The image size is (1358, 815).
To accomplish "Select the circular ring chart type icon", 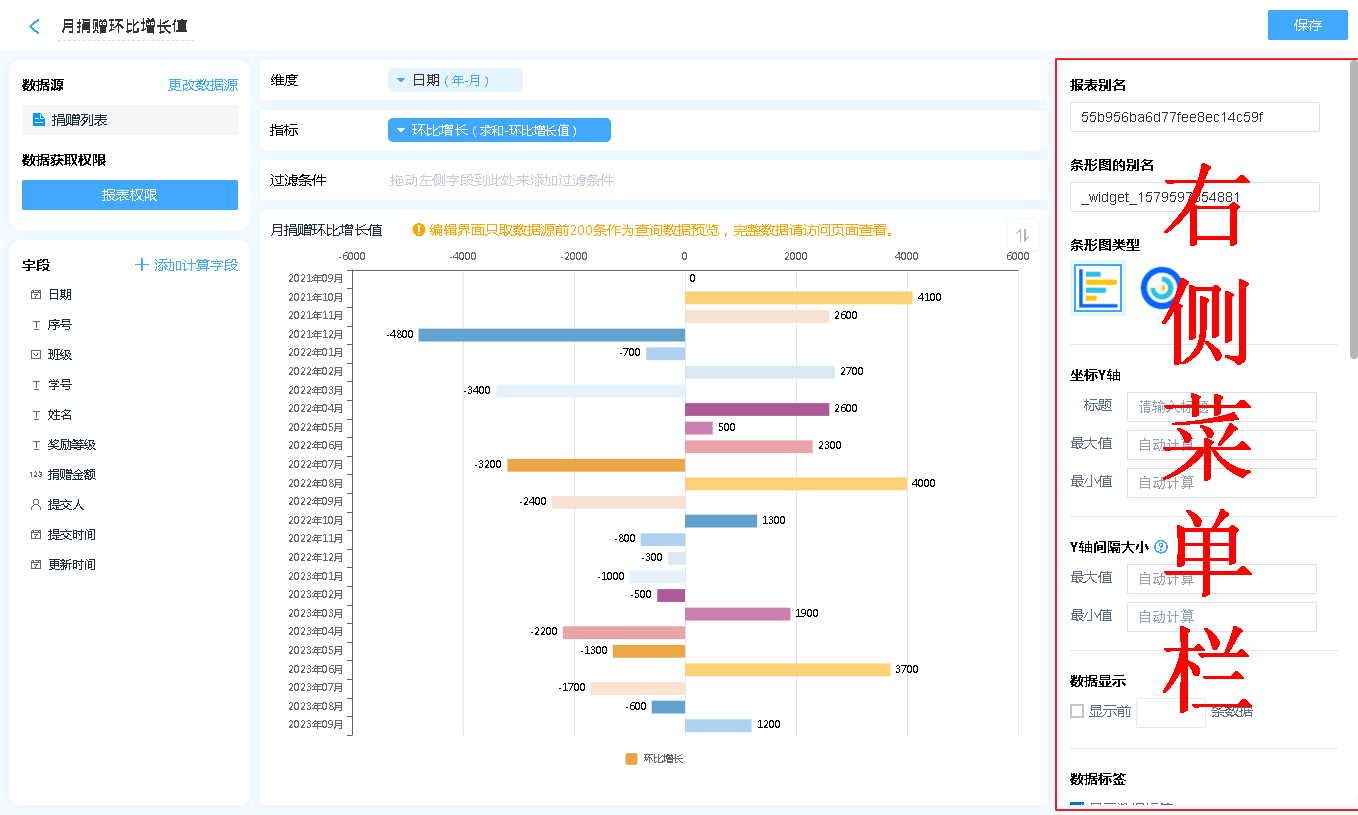I will [1160, 288].
